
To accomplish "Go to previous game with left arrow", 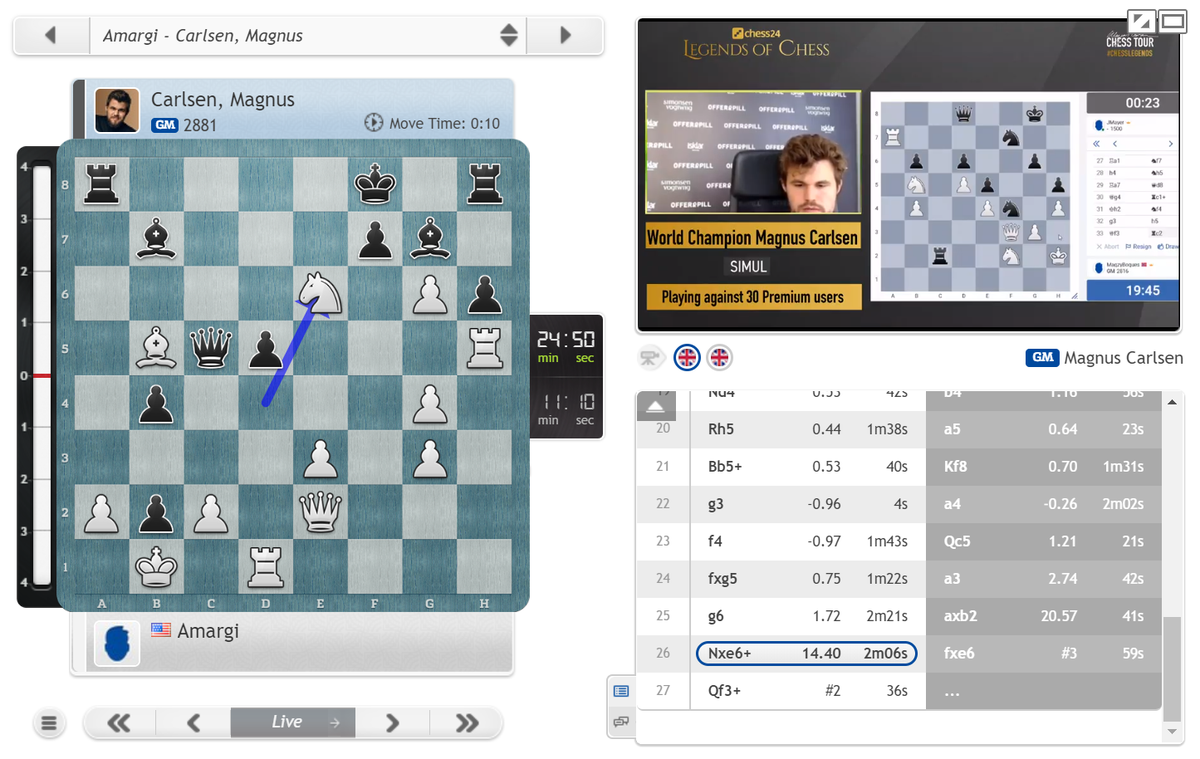I will (x=51, y=35).
